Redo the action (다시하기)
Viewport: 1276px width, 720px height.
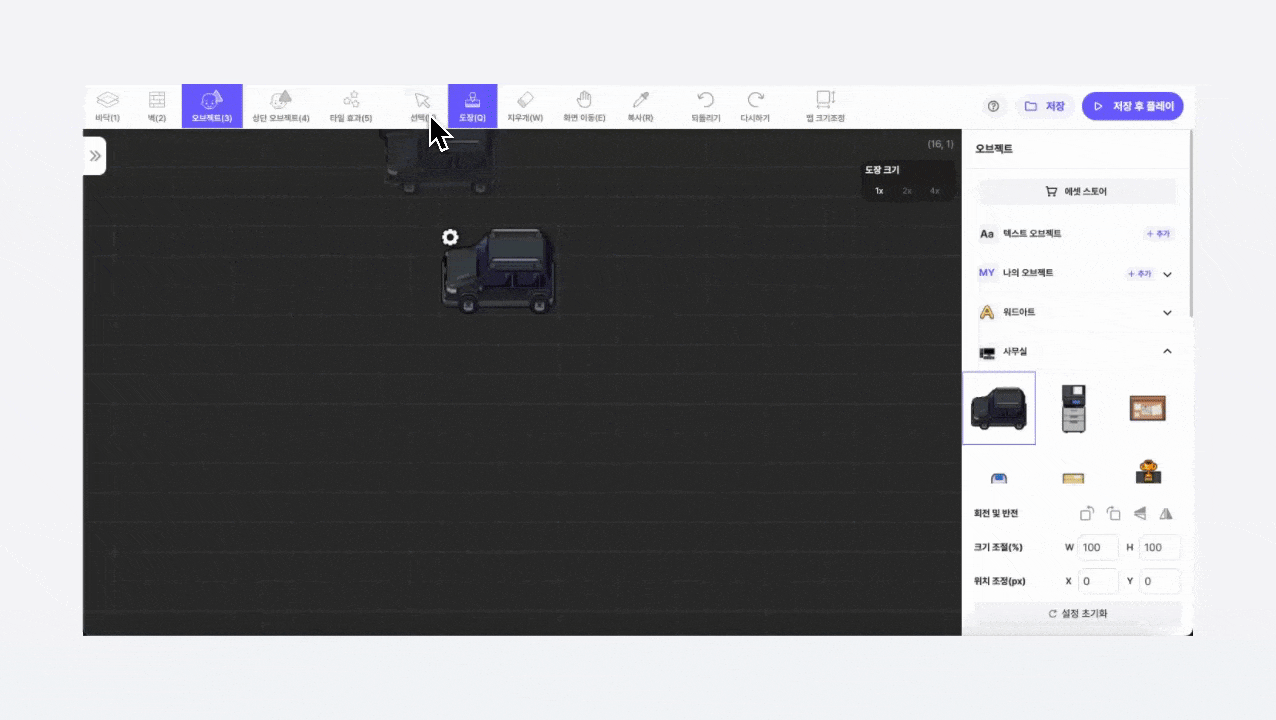coord(755,106)
